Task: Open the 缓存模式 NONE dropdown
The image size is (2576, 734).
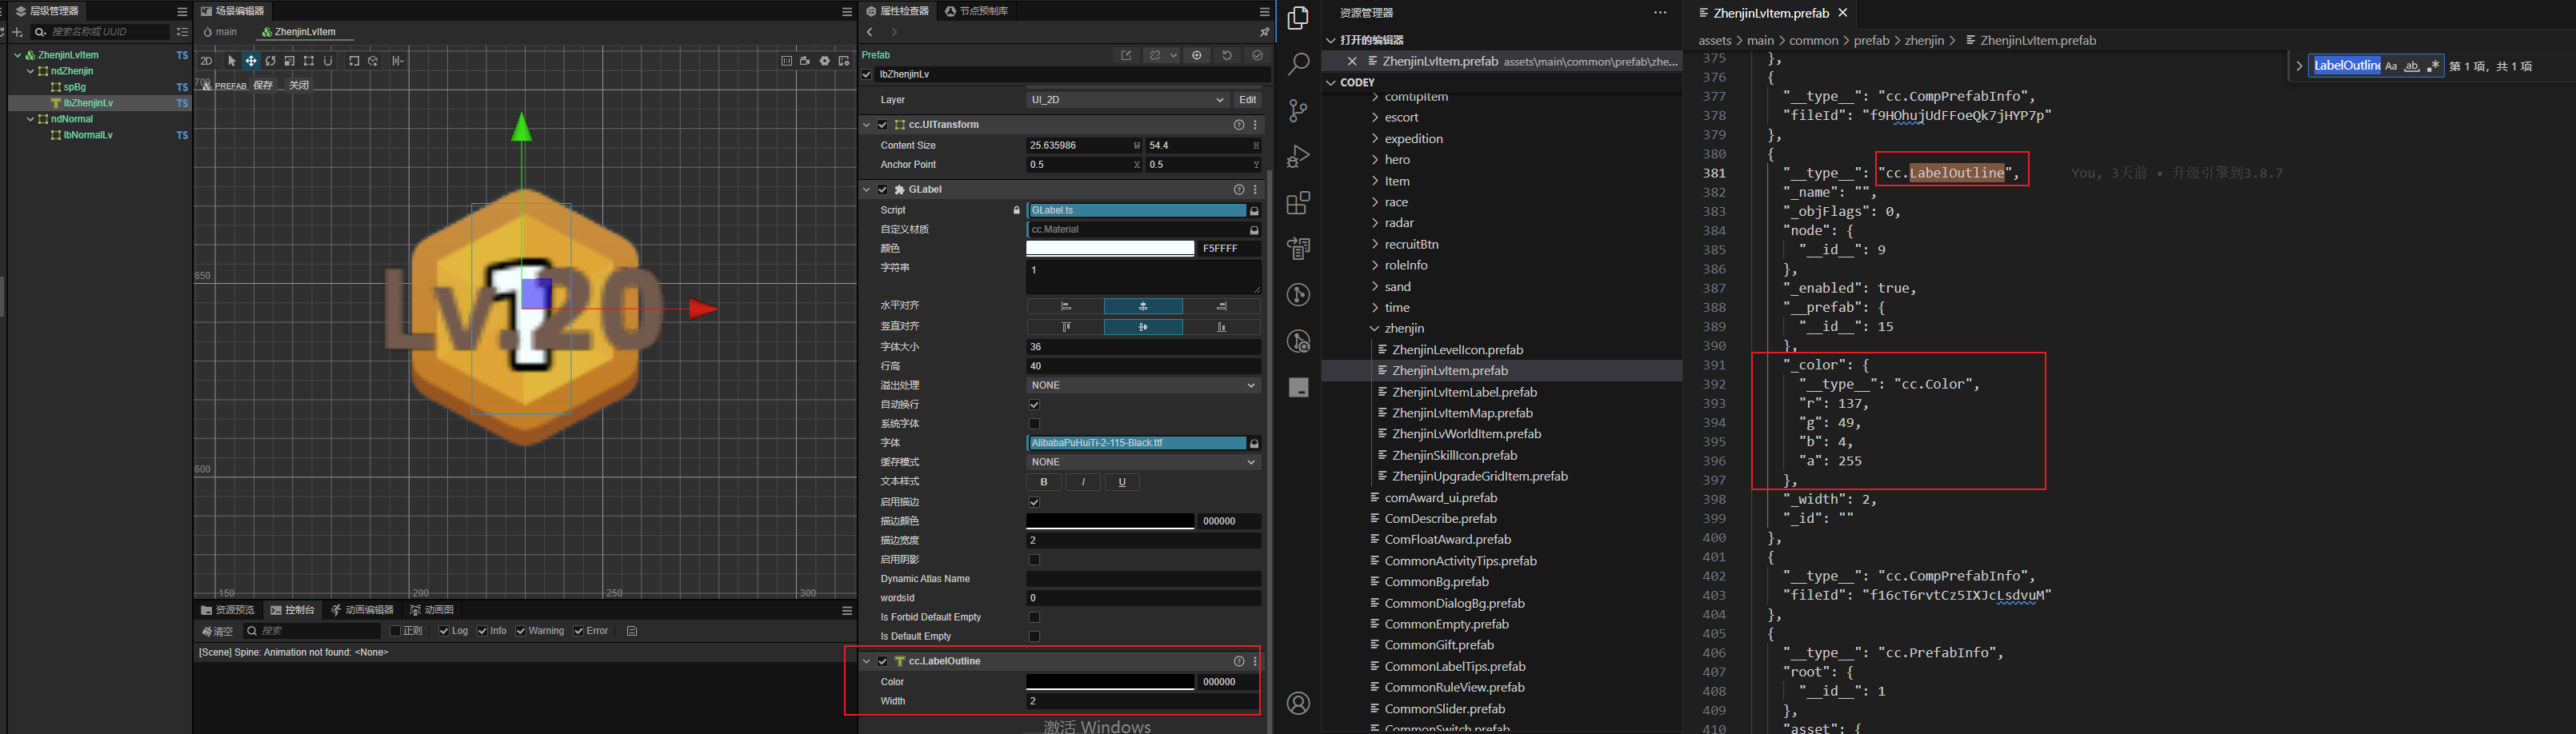Action: (x=1143, y=462)
